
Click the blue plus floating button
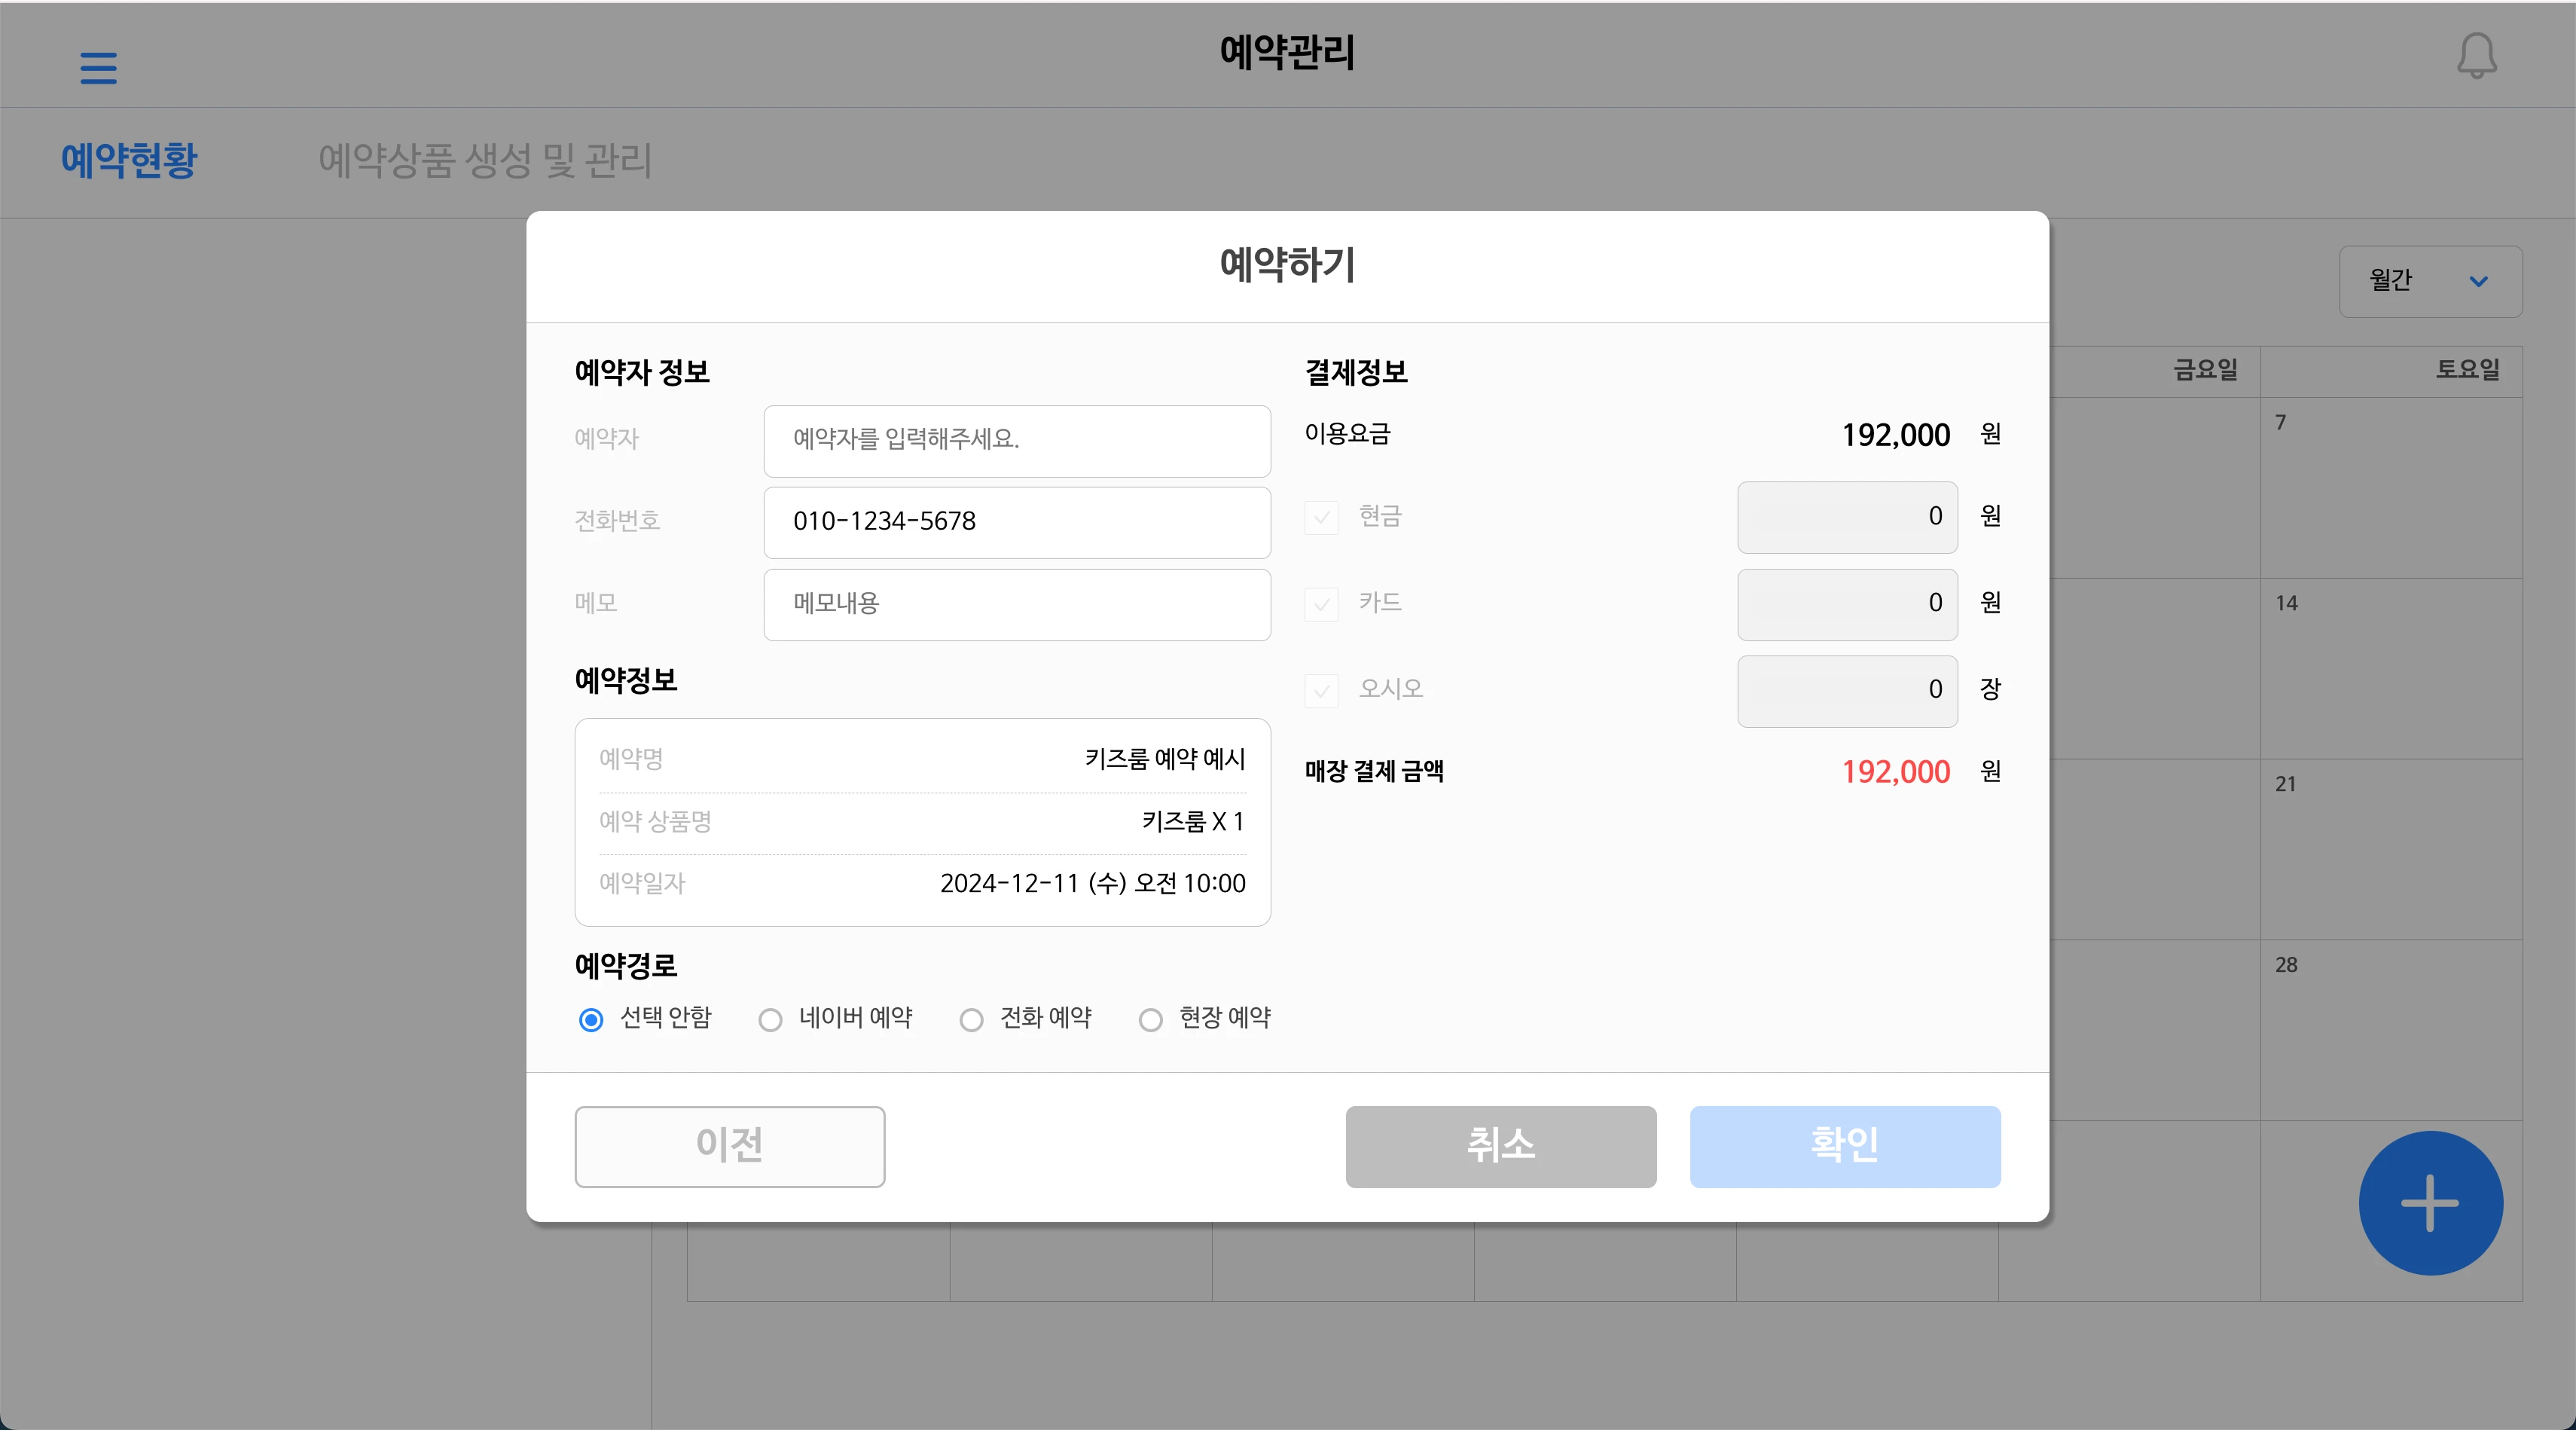pyautogui.click(x=2430, y=1203)
